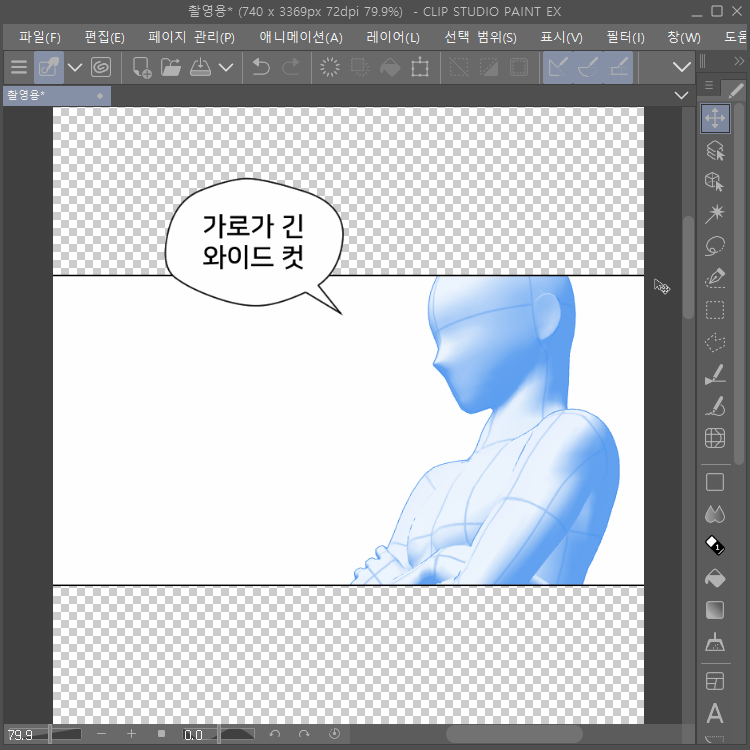This screenshot has width=750, height=750.
Task: Open the 편집(E) menu
Action: (x=104, y=37)
